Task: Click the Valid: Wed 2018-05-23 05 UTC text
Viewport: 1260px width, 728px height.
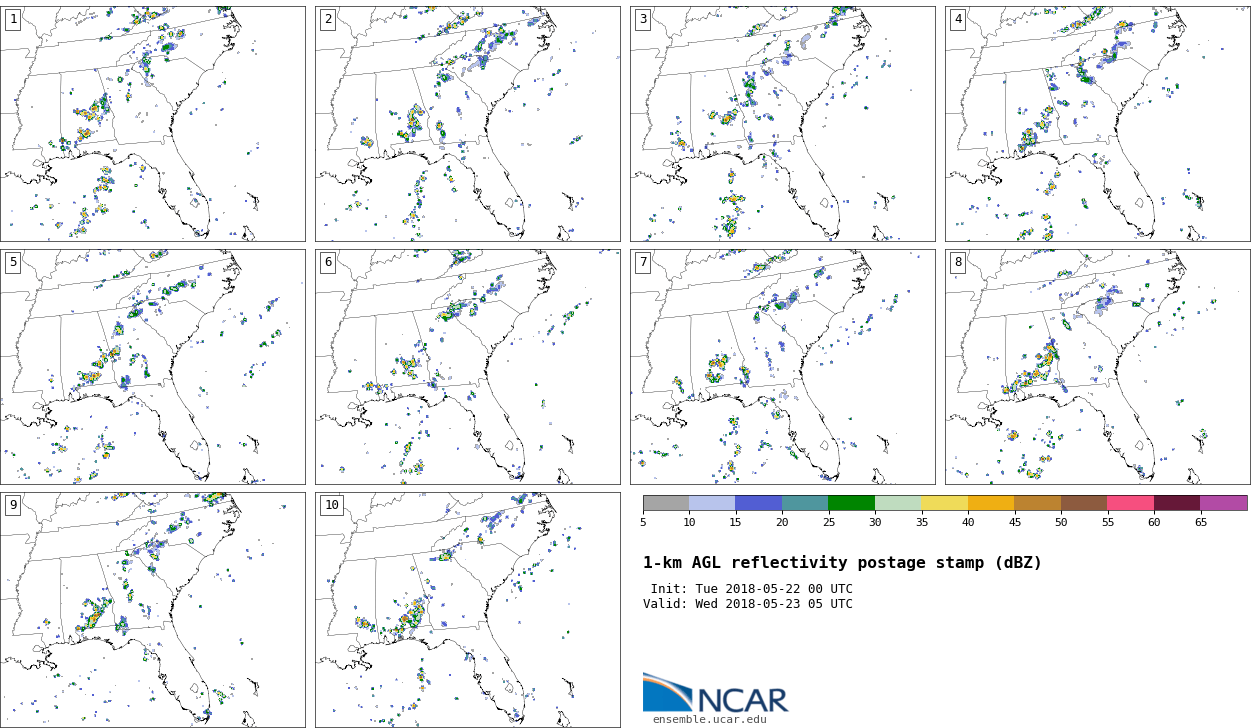Action: click(x=748, y=604)
